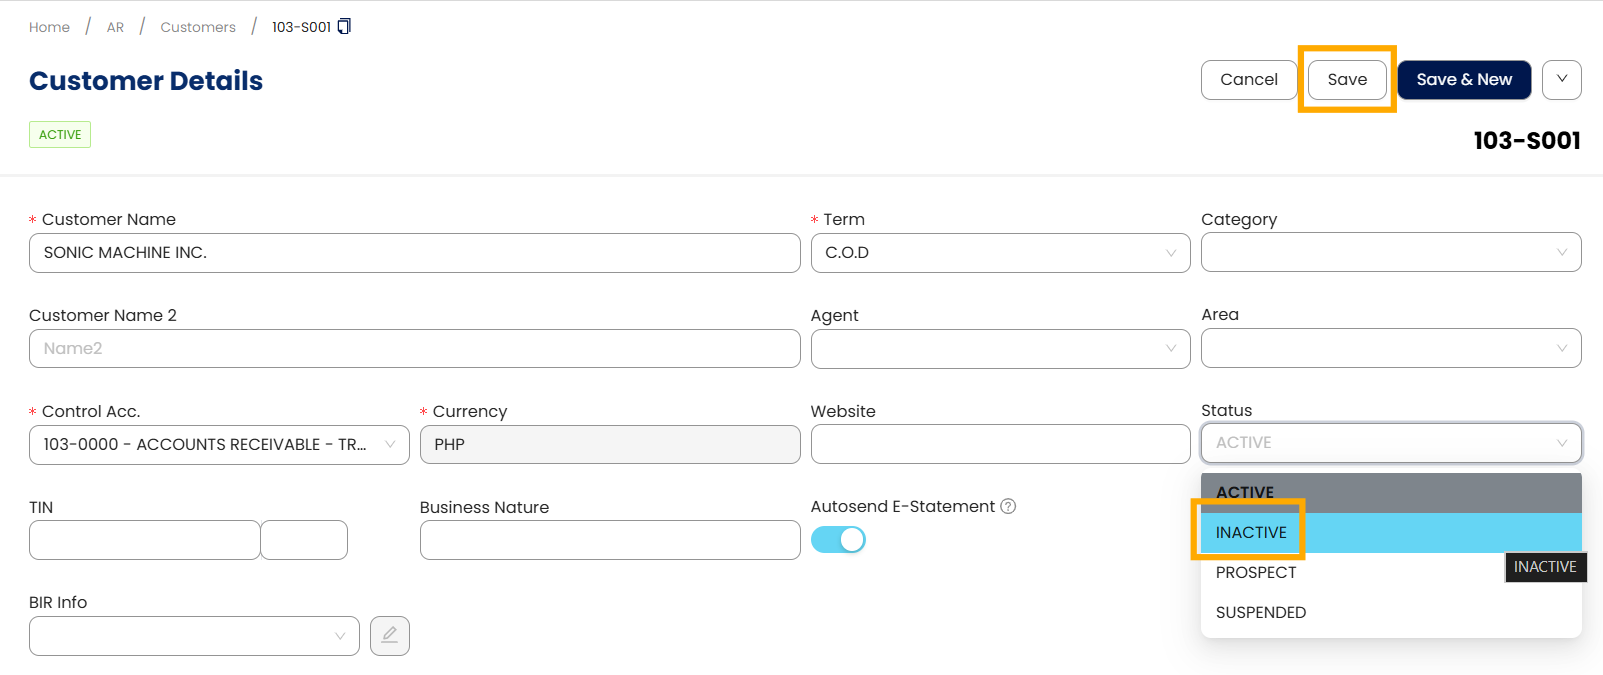
Task: Focus the Customer Name field
Action: [x=415, y=253]
